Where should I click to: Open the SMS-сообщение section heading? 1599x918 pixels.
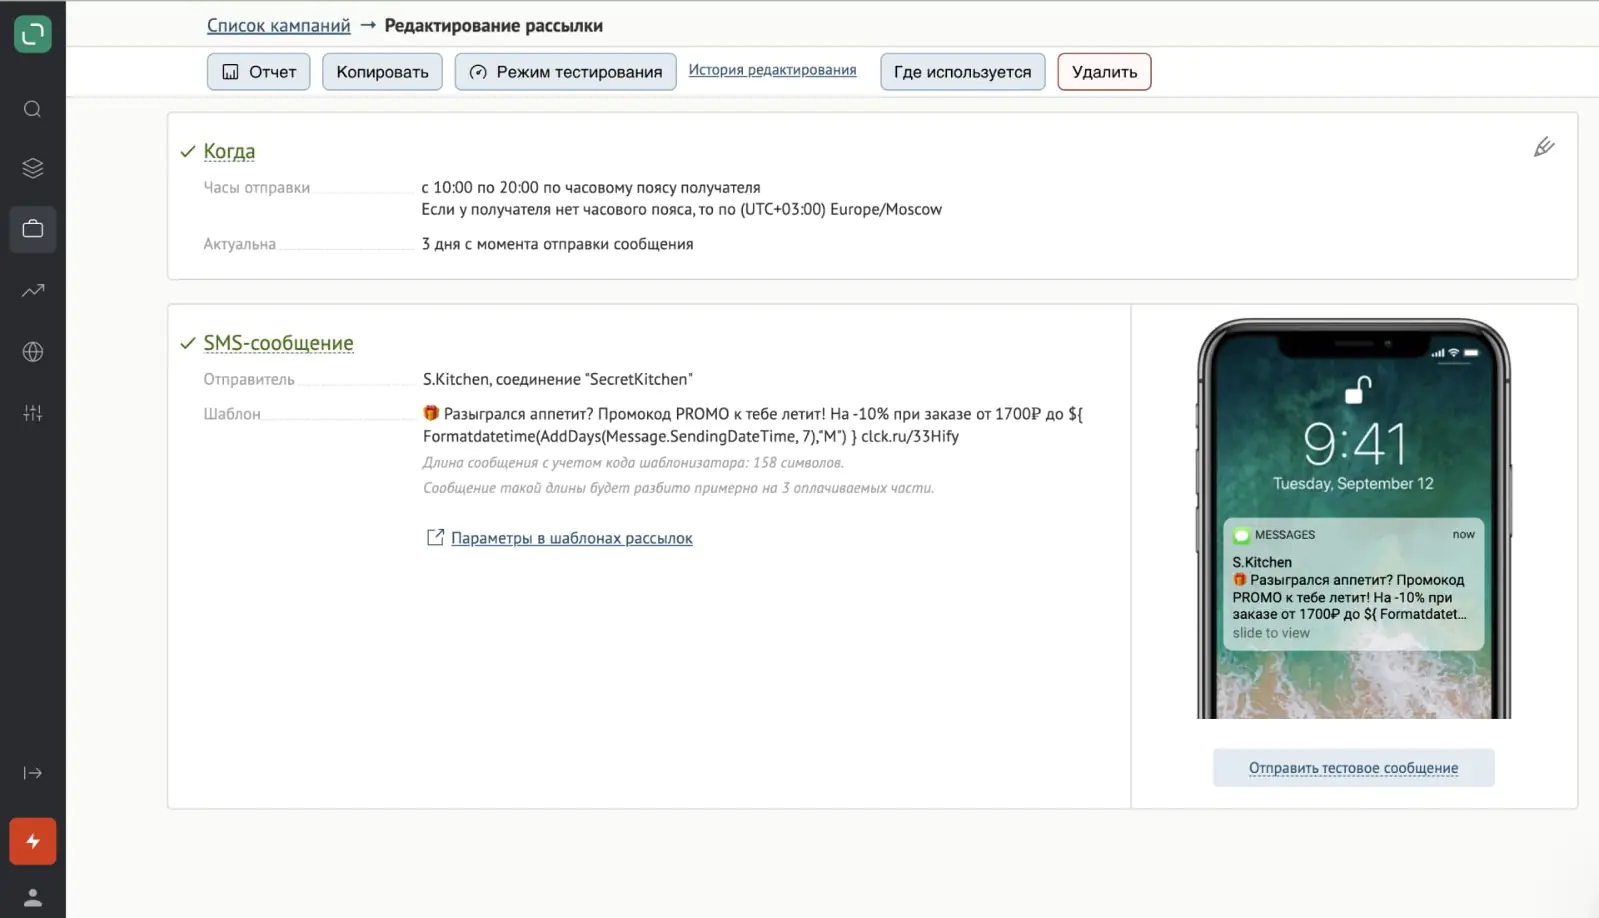pos(278,343)
